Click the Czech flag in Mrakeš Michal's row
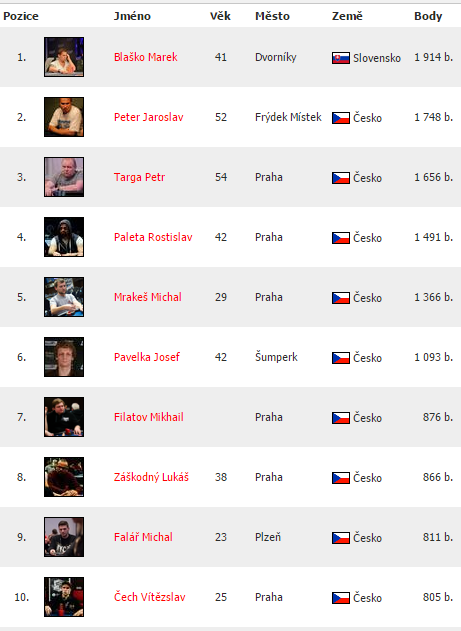This screenshot has height=631, width=461. click(x=341, y=298)
